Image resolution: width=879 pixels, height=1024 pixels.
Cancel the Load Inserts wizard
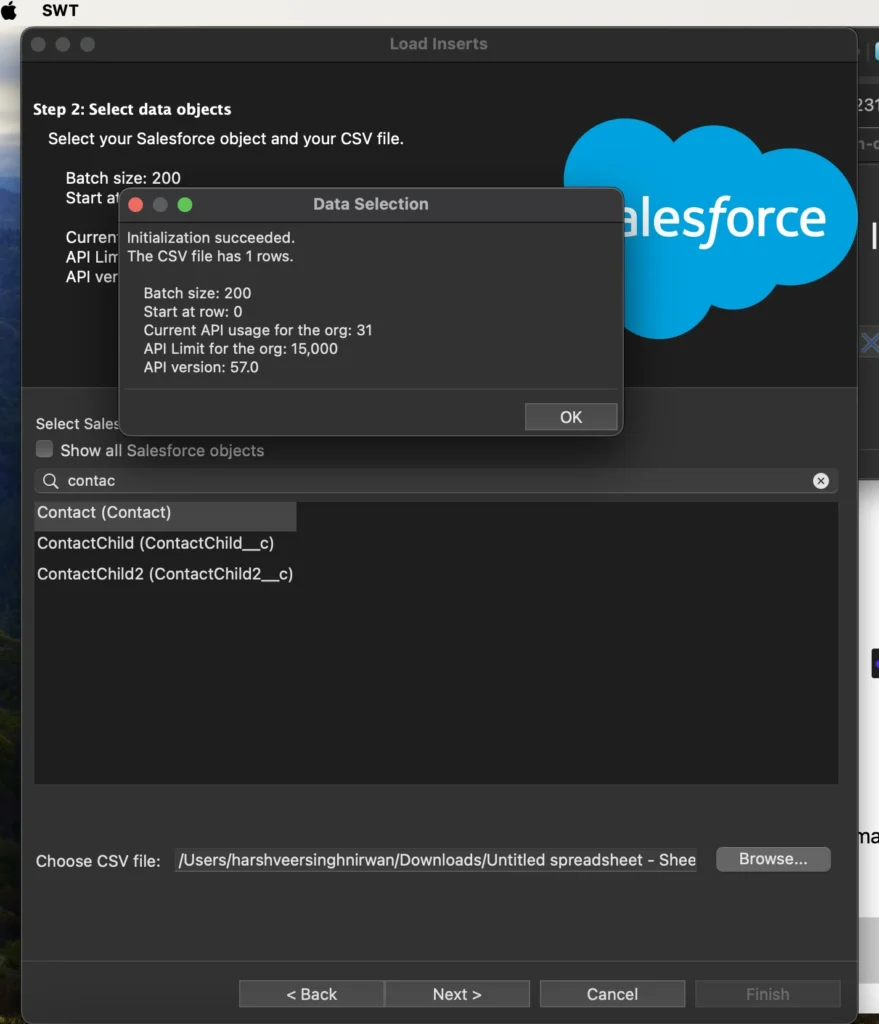tap(612, 994)
